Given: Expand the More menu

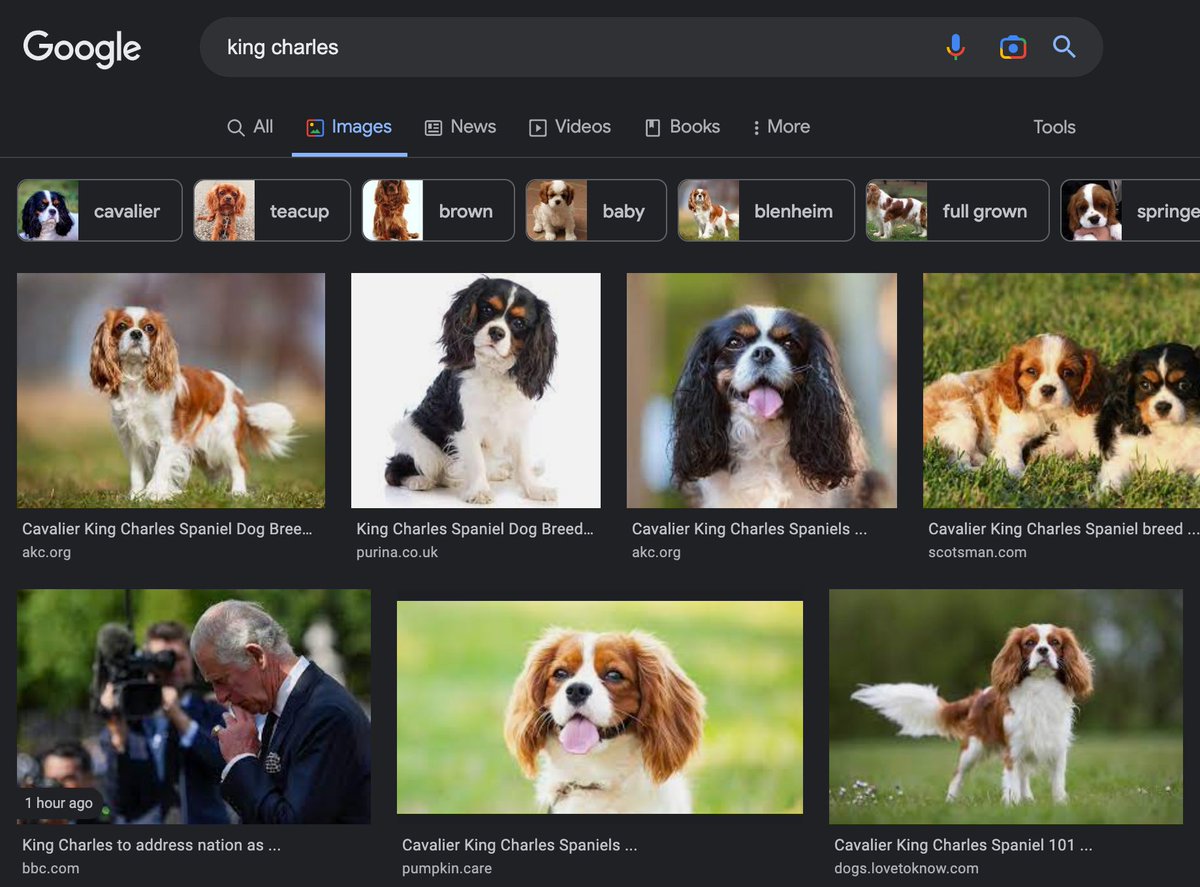Looking at the screenshot, I should 781,127.
